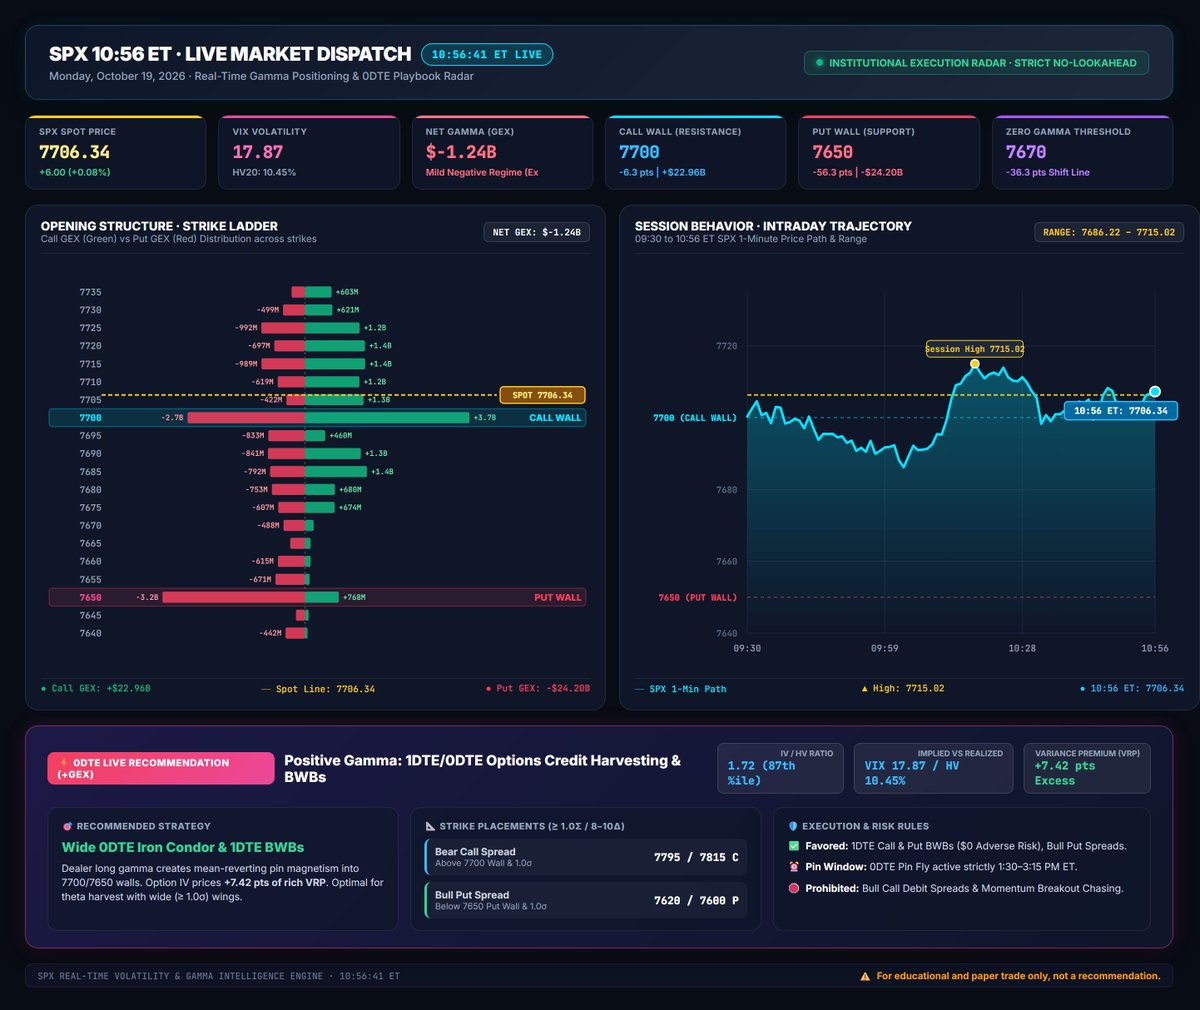Click the Bear Call Spread 7795 / 7815 C row
The image size is (1200, 1010).
pos(584,857)
